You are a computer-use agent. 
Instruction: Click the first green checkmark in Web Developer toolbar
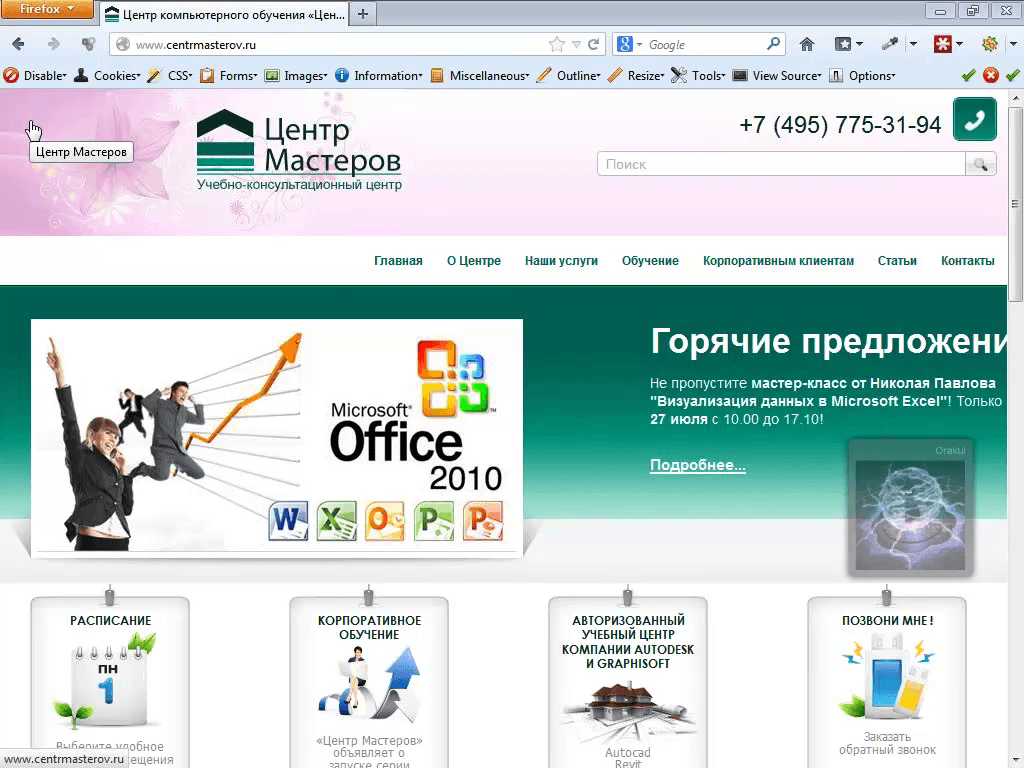(968, 76)
